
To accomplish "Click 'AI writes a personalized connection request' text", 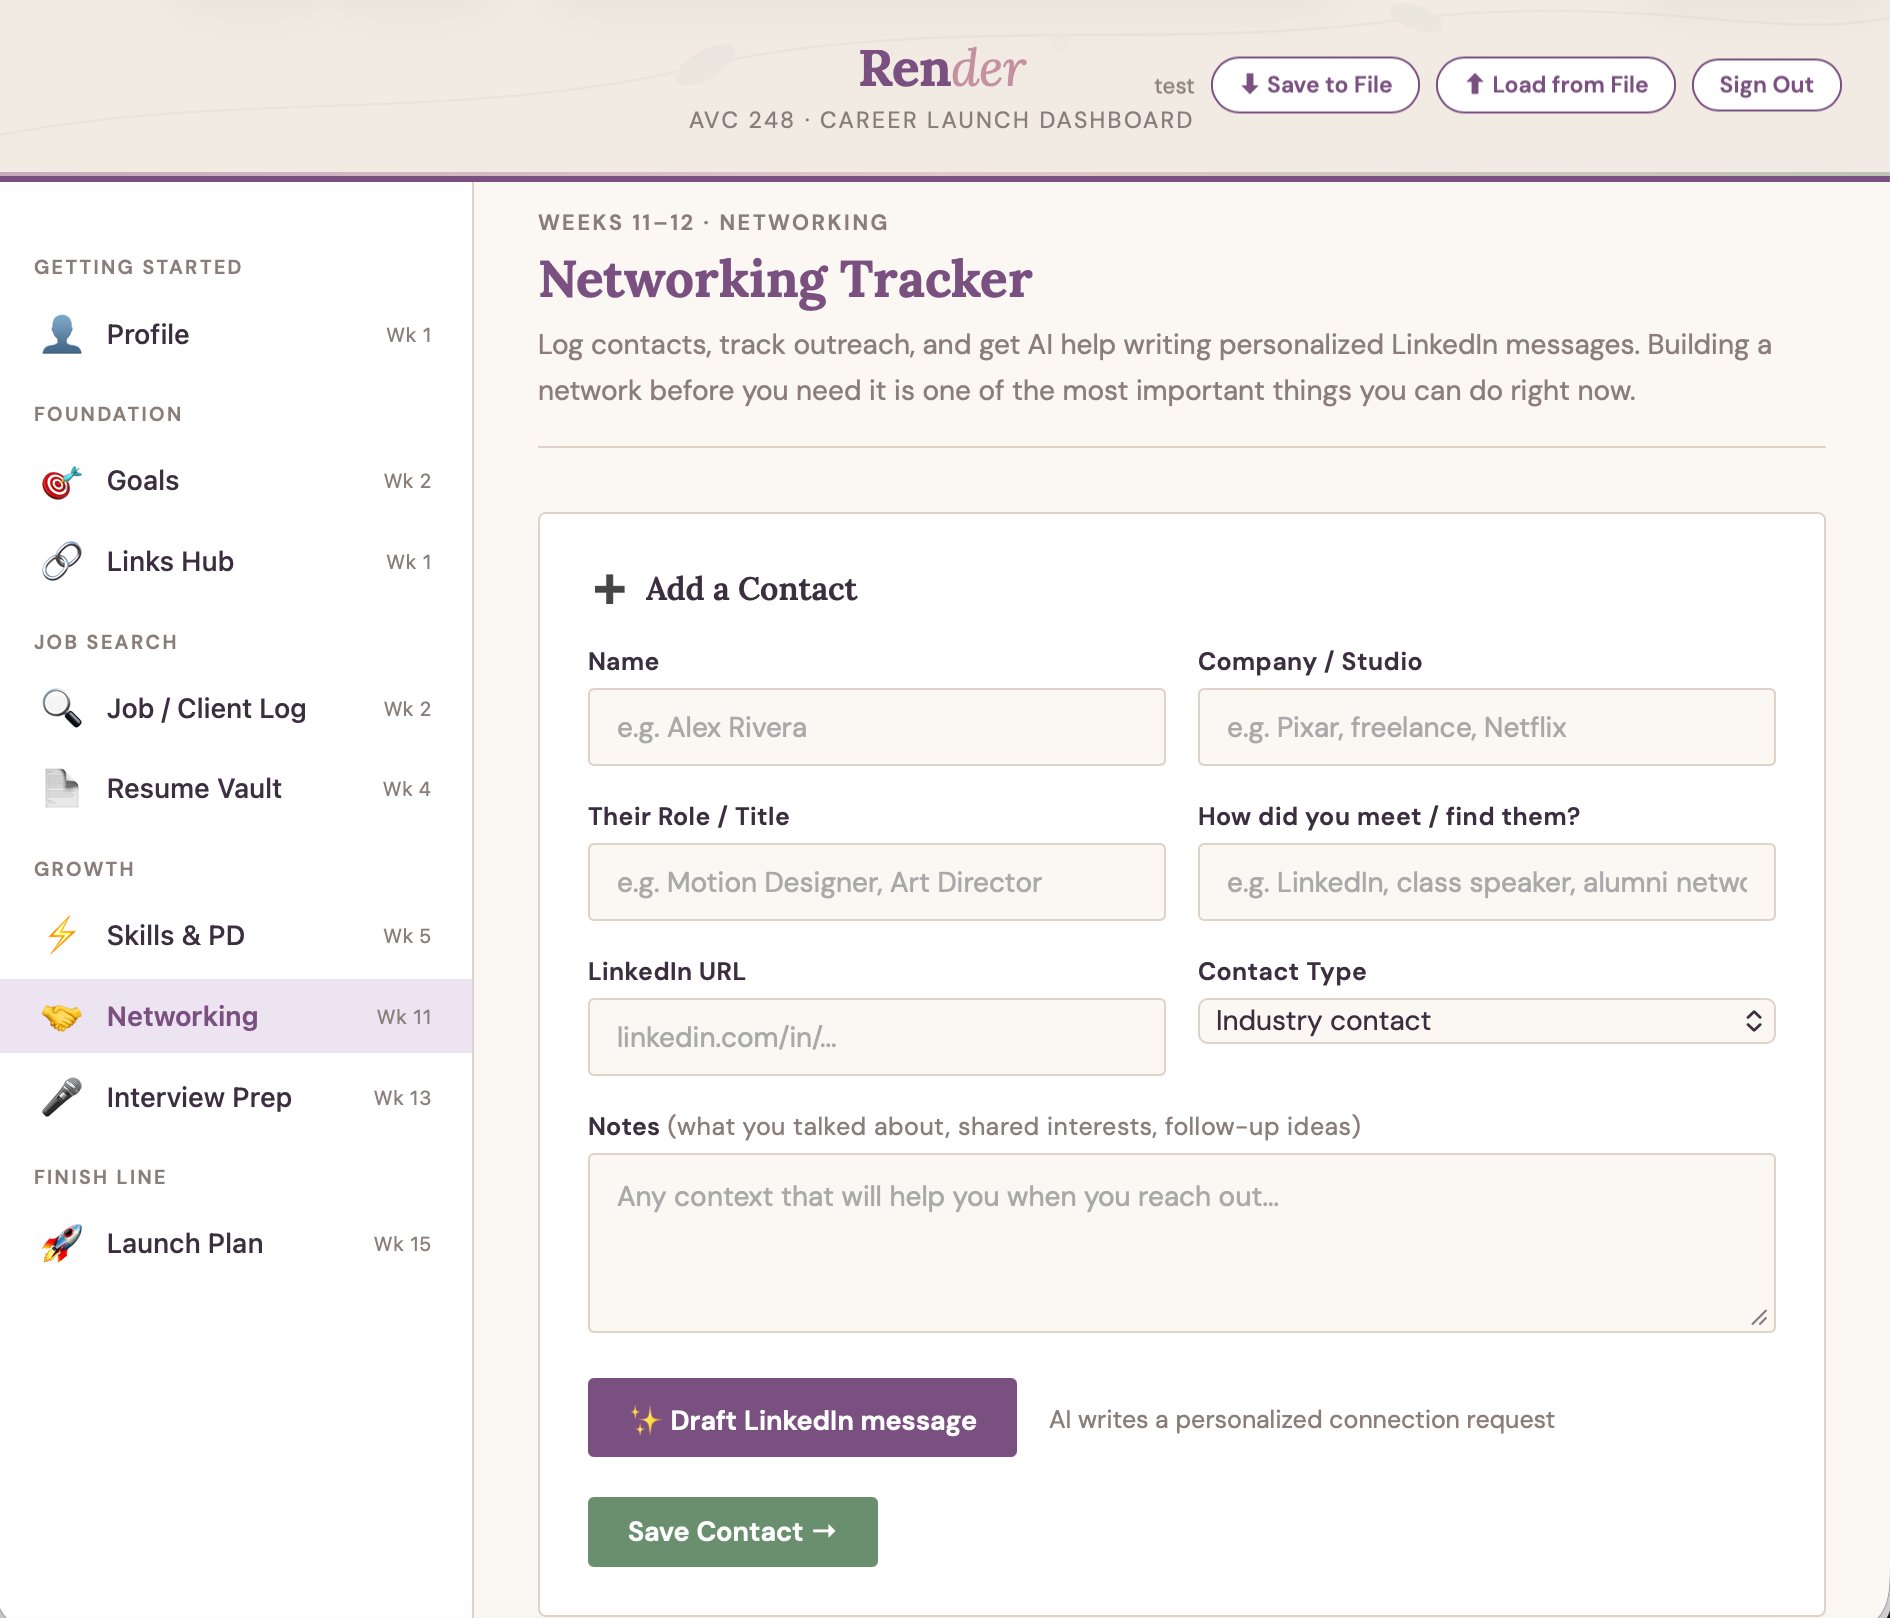I will point(1301,1419).
